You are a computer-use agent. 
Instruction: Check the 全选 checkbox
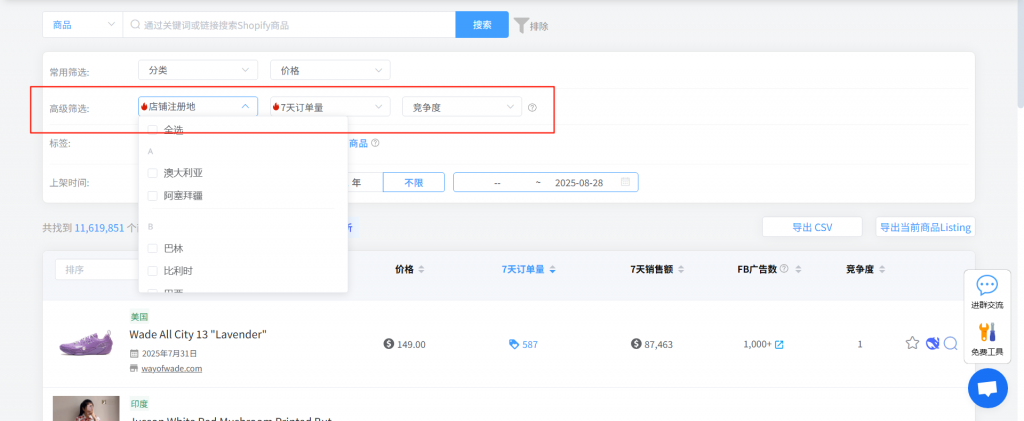point(152,129)
